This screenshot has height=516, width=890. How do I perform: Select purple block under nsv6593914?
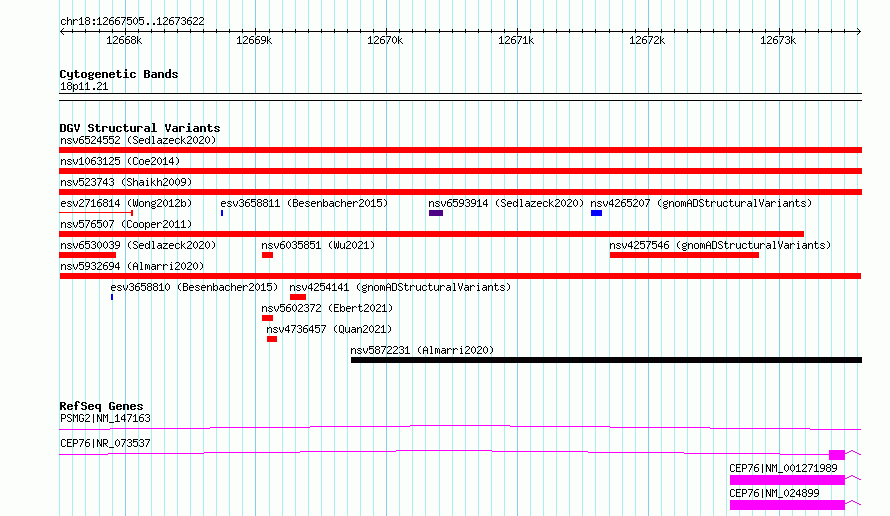436,213
